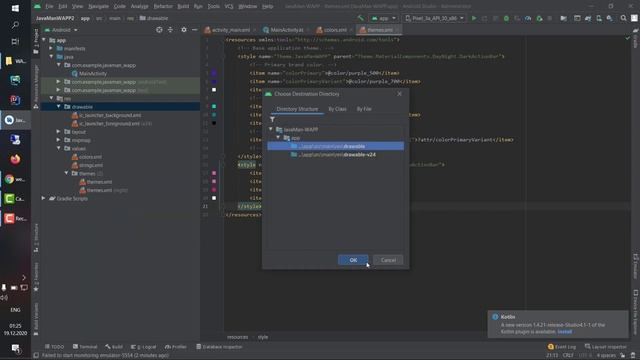
Task: Open Windows Start menu
Action: 15,8
